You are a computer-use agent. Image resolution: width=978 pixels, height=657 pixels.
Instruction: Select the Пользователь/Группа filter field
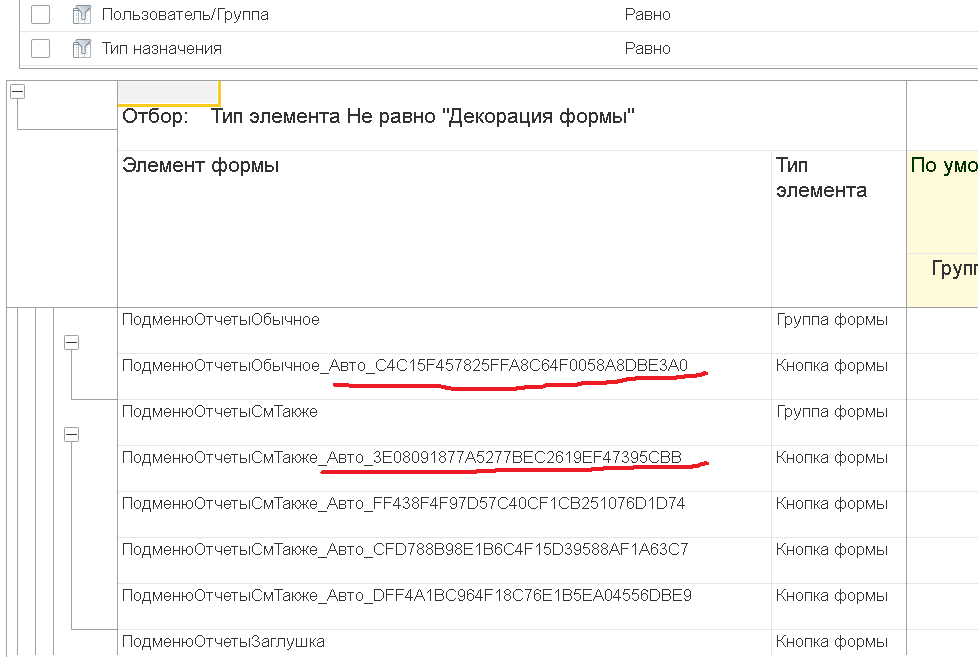pos(185,14)
